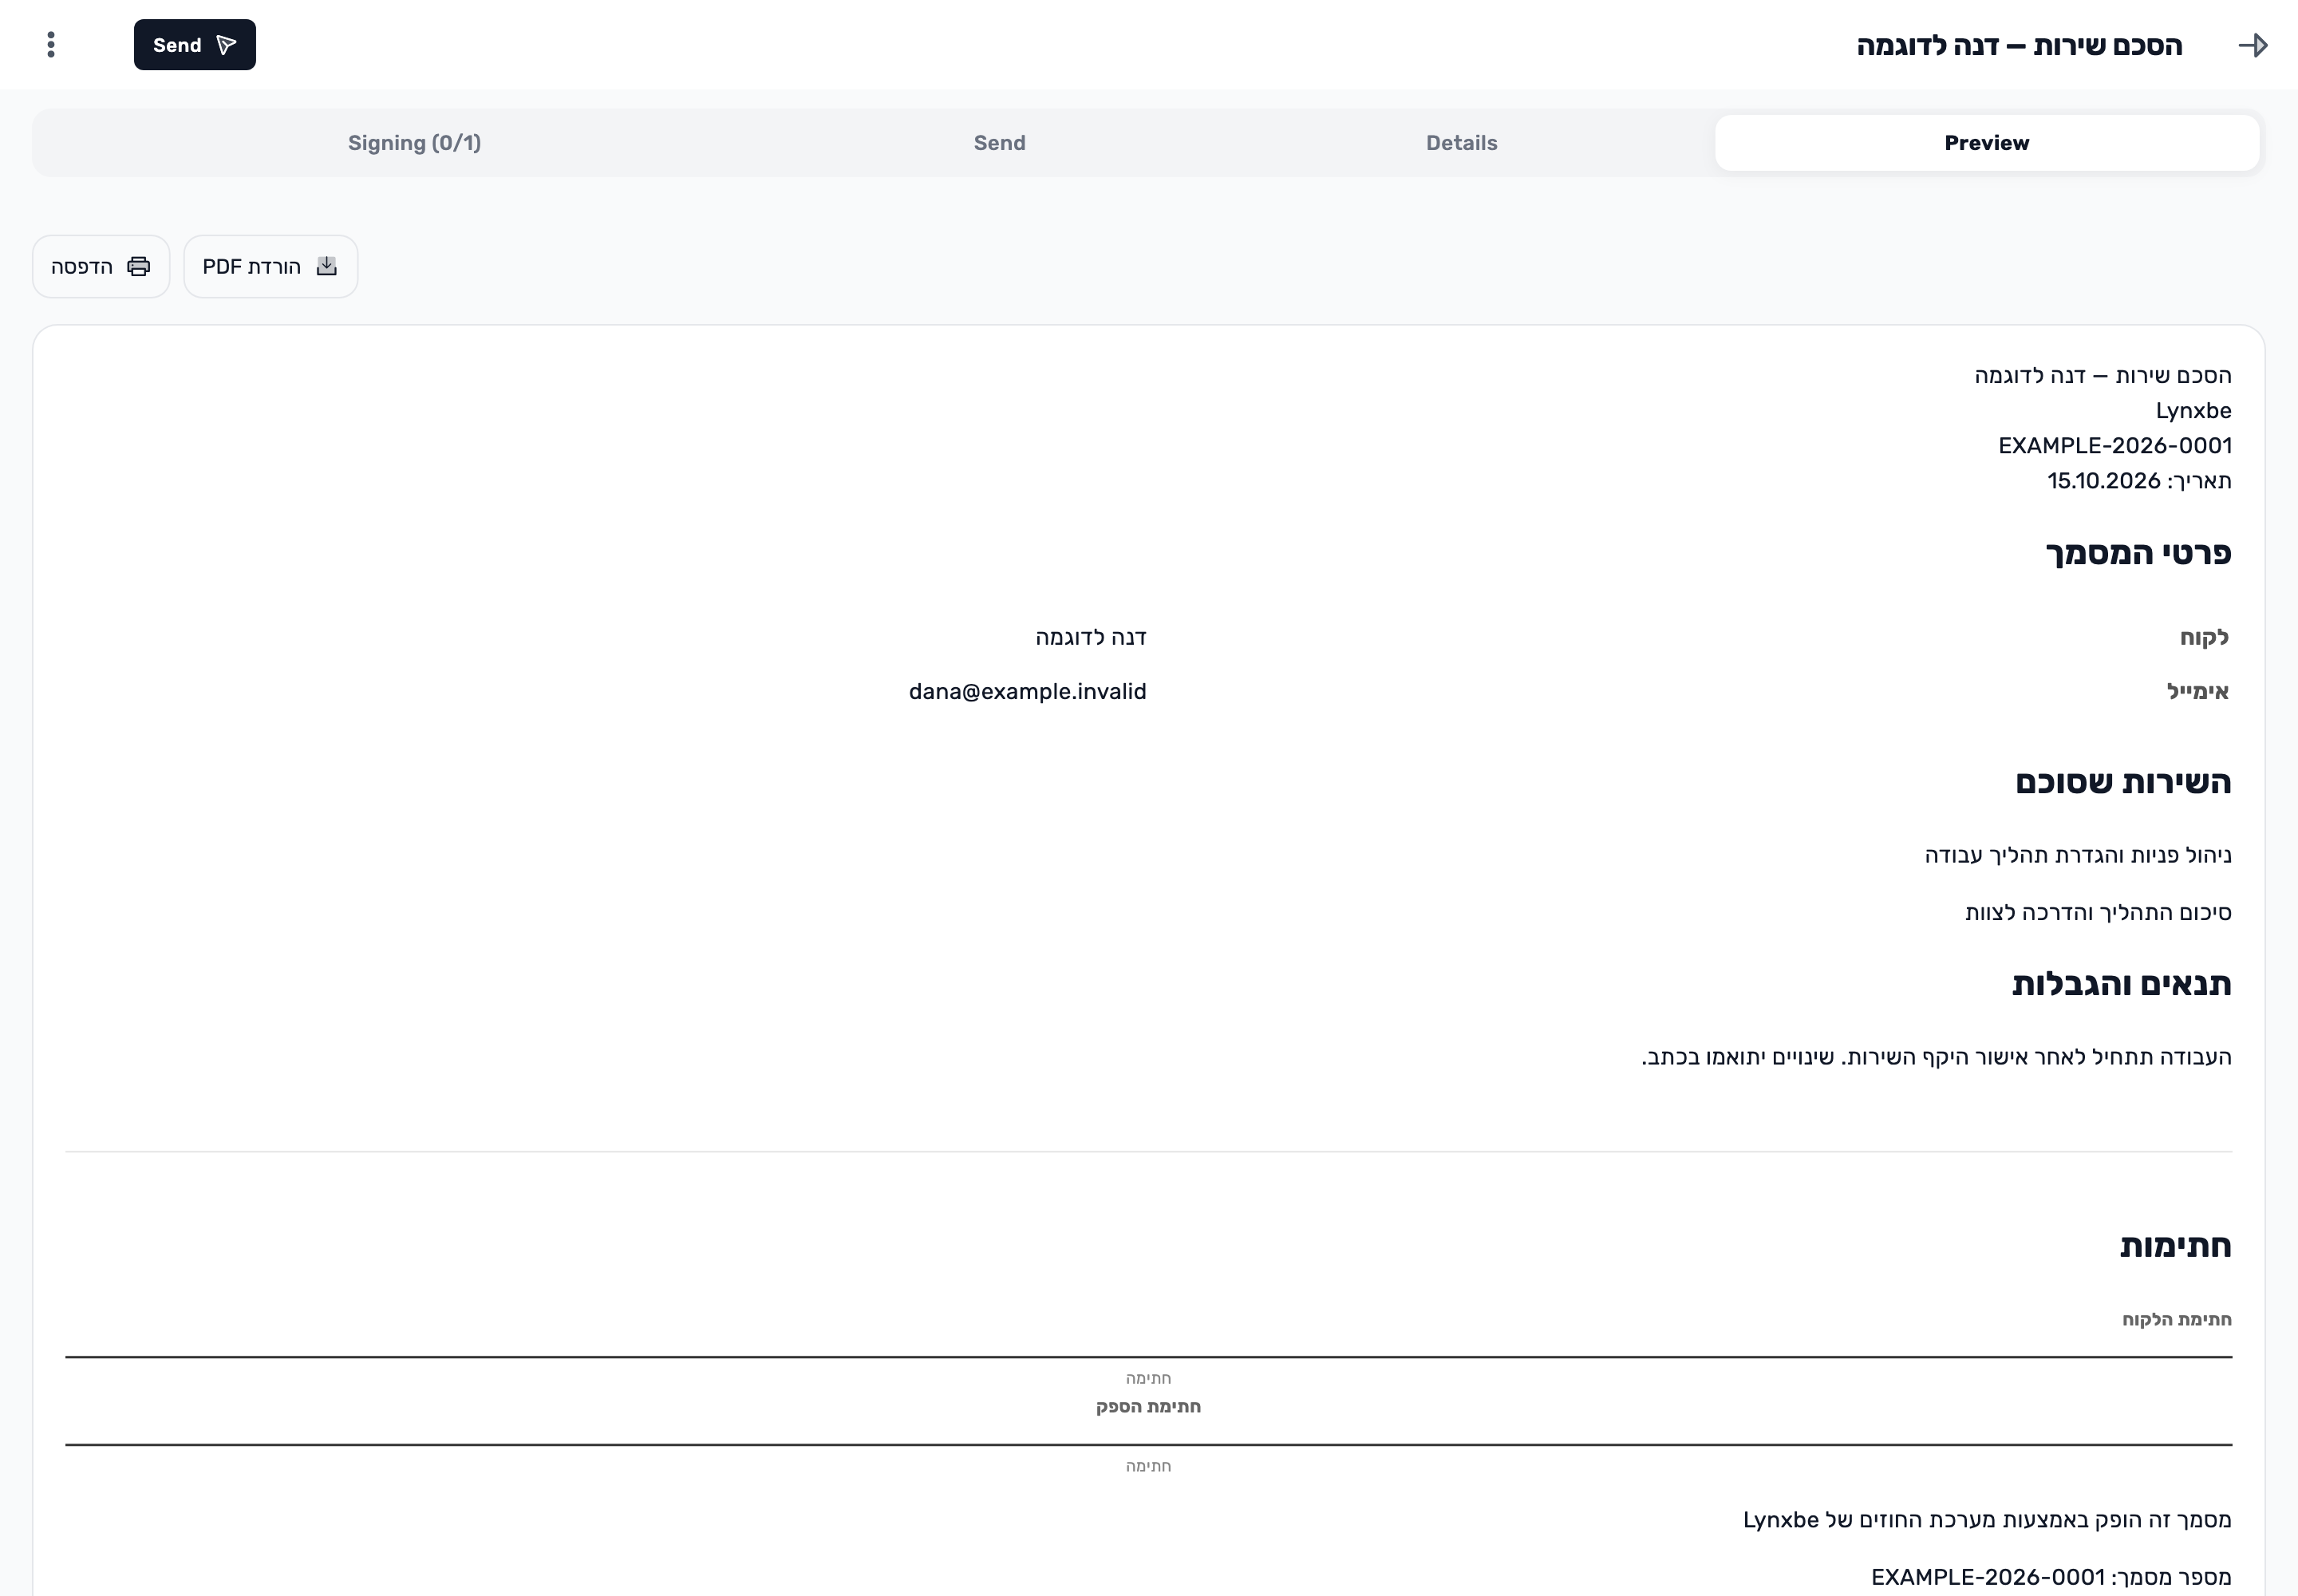
Task: Select the Preview tab
Action: 1987,143
